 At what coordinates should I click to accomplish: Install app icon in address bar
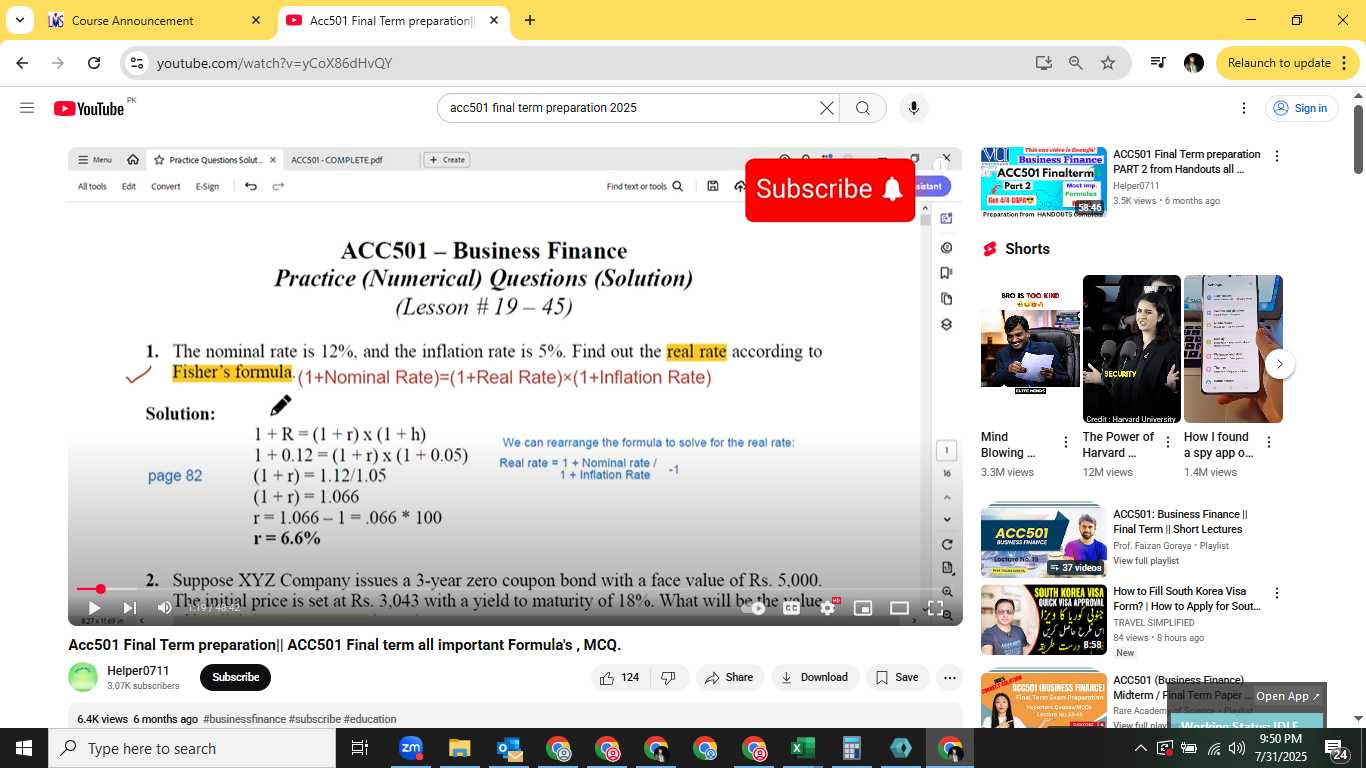click(x=1044, y=63)
